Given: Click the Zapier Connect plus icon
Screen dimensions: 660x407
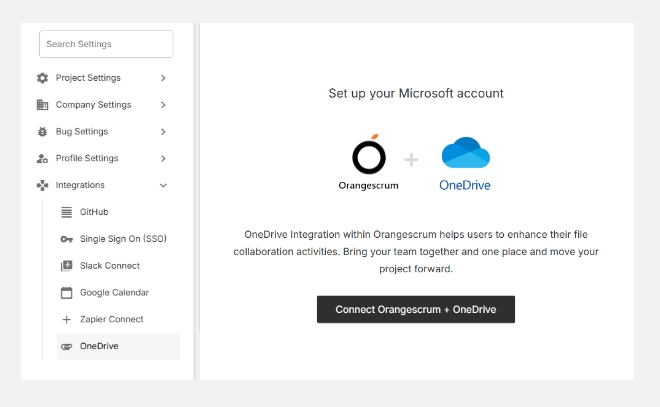Looking at the screenshot, I should click(67, 319).
